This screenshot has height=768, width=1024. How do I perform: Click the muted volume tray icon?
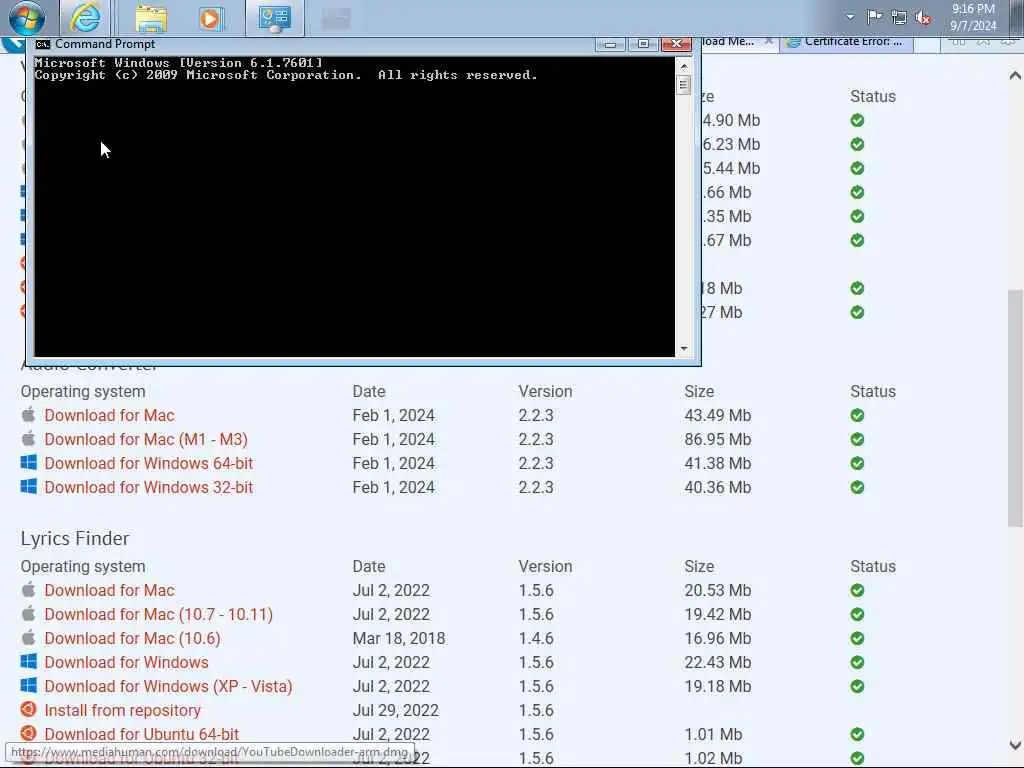pos(923,18)
